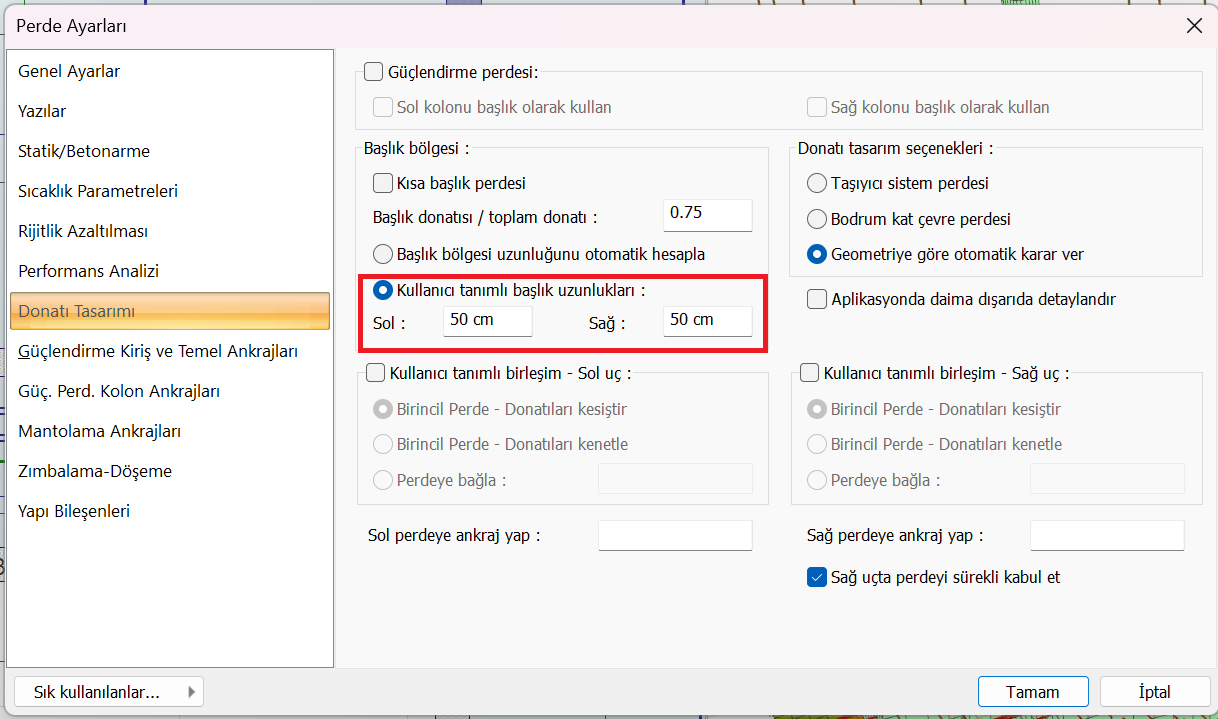
Task: Click the Sol başlık uzunluğu field
Action: pyautogui.click(x=487, y=321)
